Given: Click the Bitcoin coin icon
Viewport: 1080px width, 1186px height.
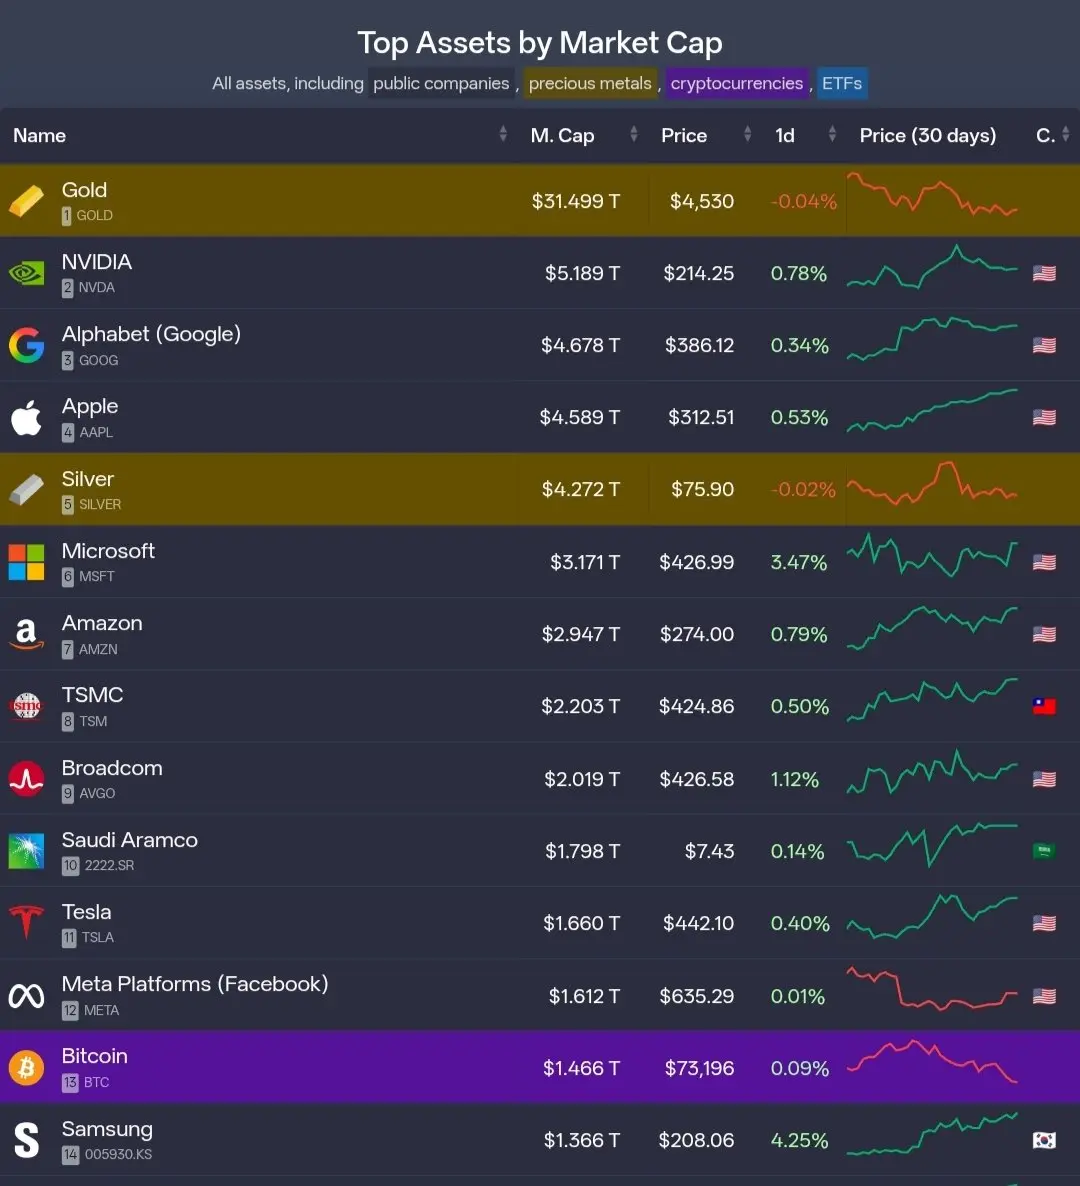Looking at the screenshot, I should tap(26, 1068).
